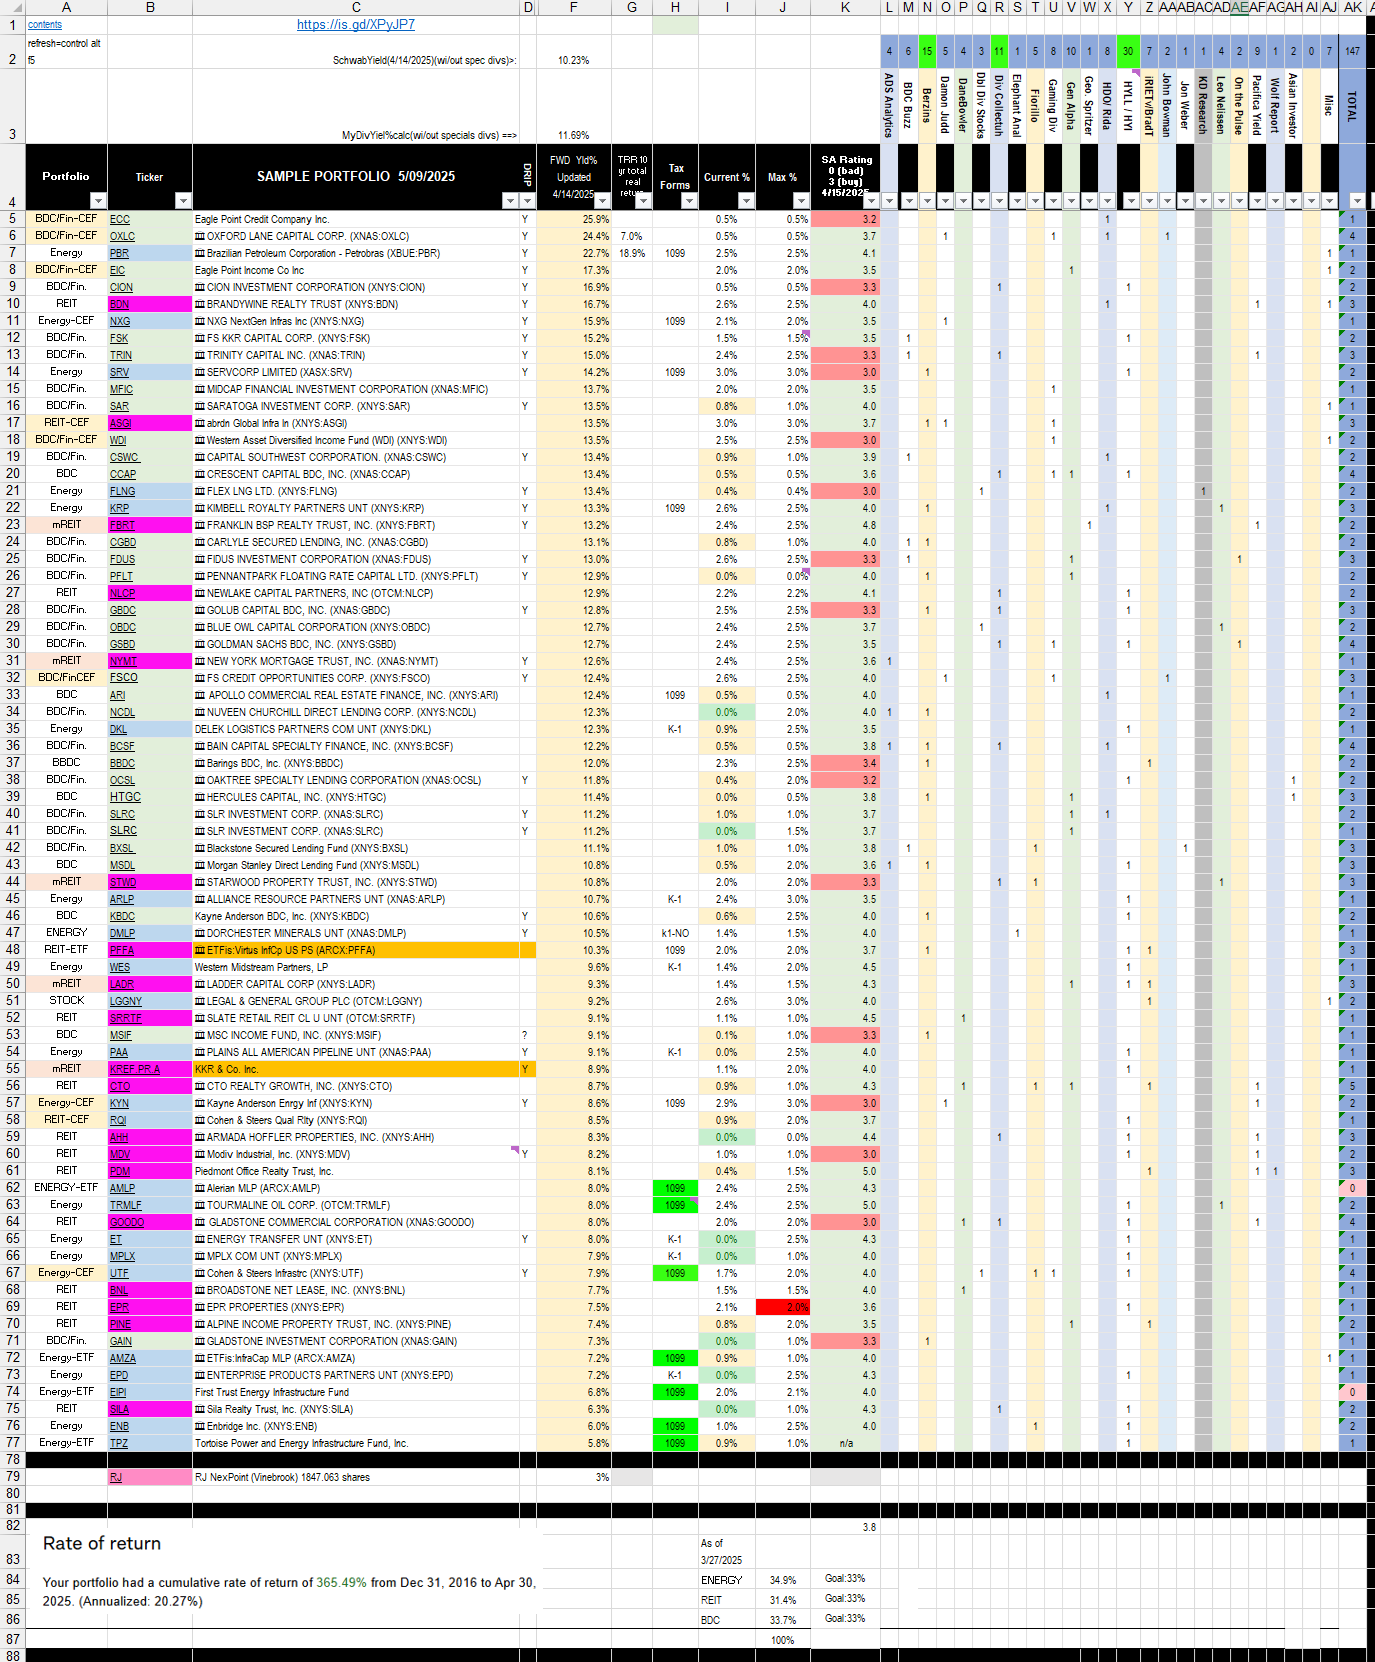
Task: Click the stock icon beside NEW YORK MORTGAGE TRUST
Action: (200, 662)
